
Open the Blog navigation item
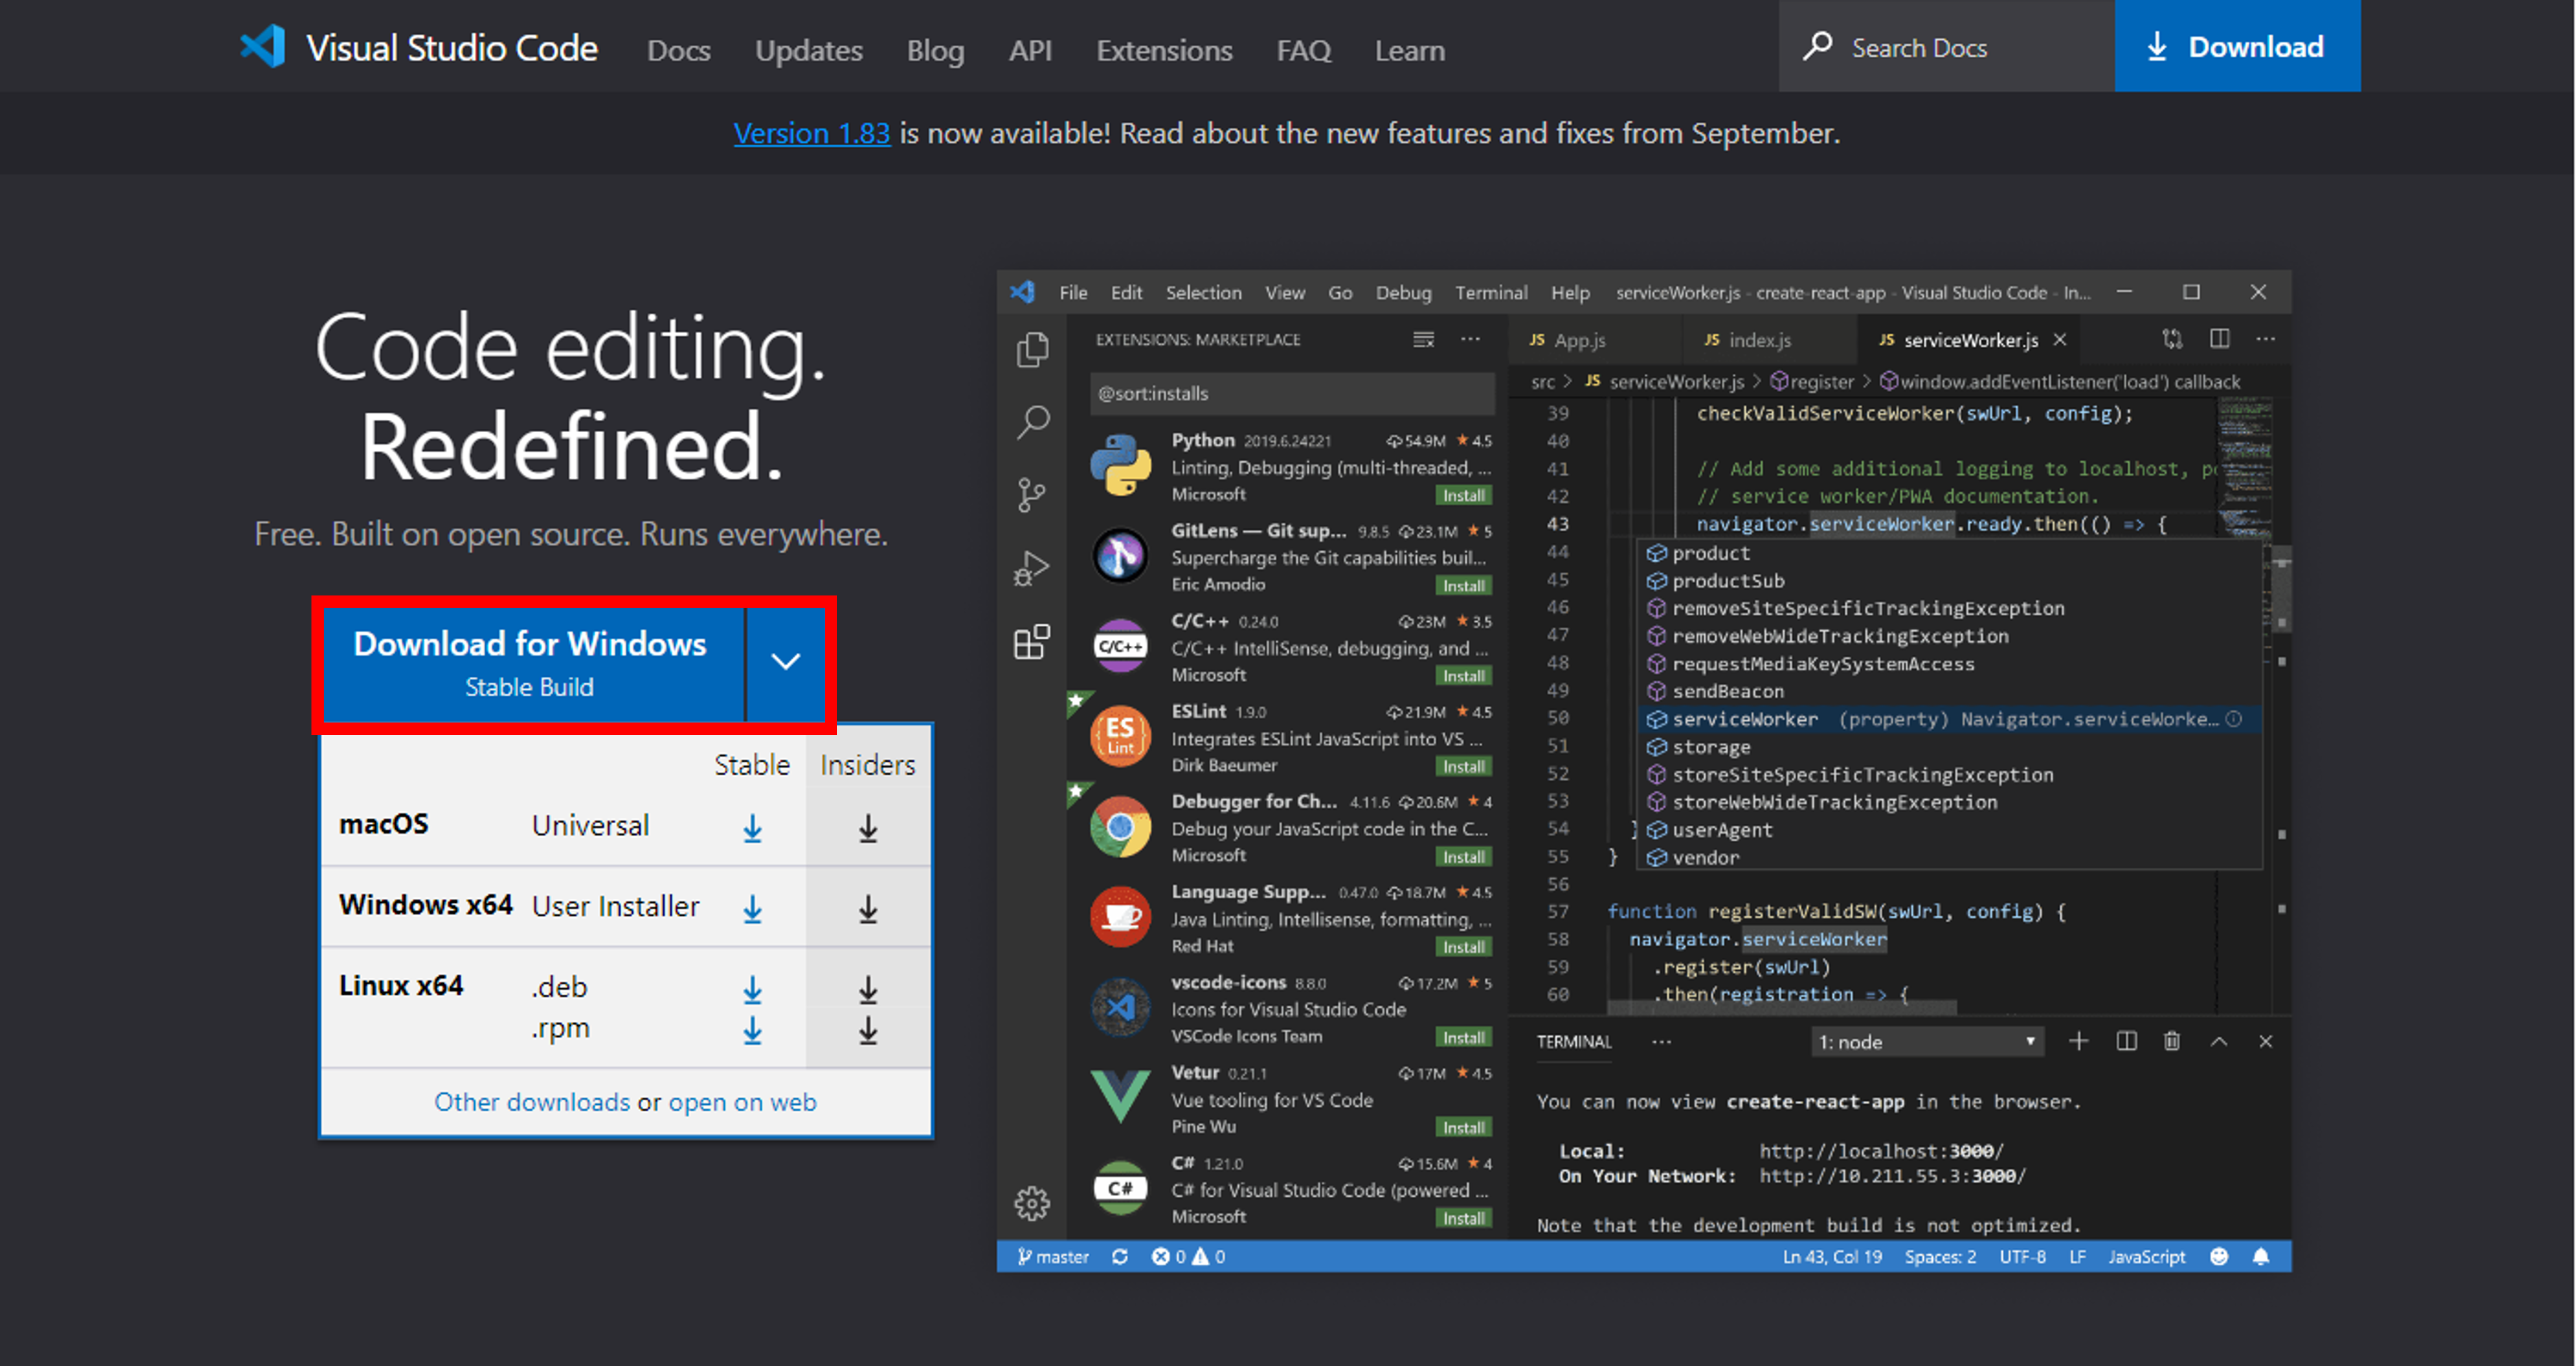click(935, 50)
